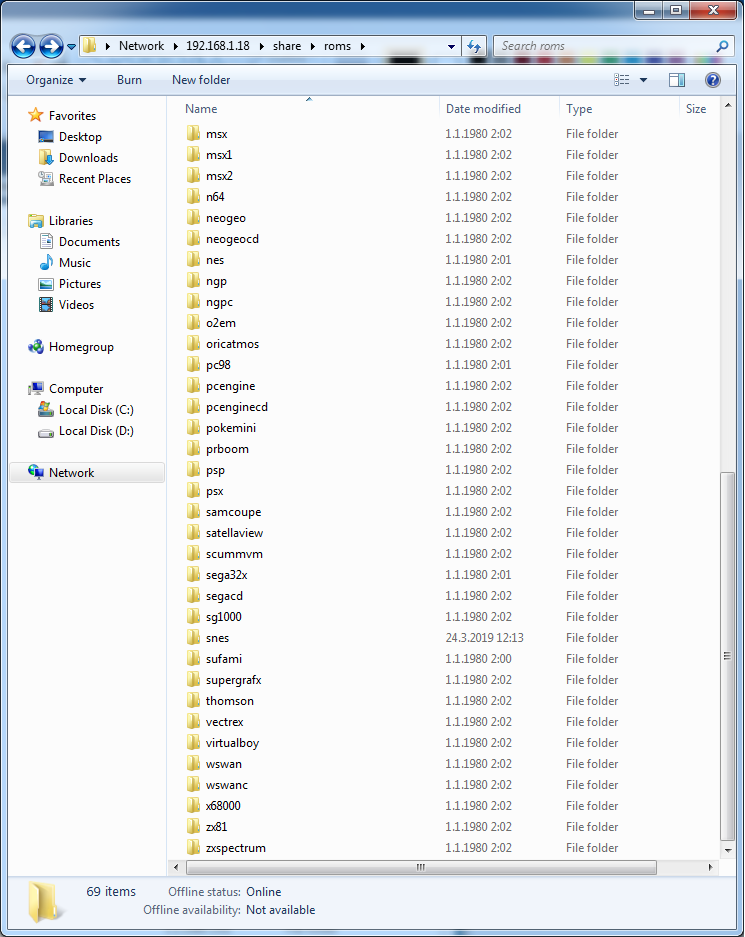The height and width of the screenshot is (937, 745).
Task: Select Homegroup in the navigation pane
Action: click(x=81, y=347)
